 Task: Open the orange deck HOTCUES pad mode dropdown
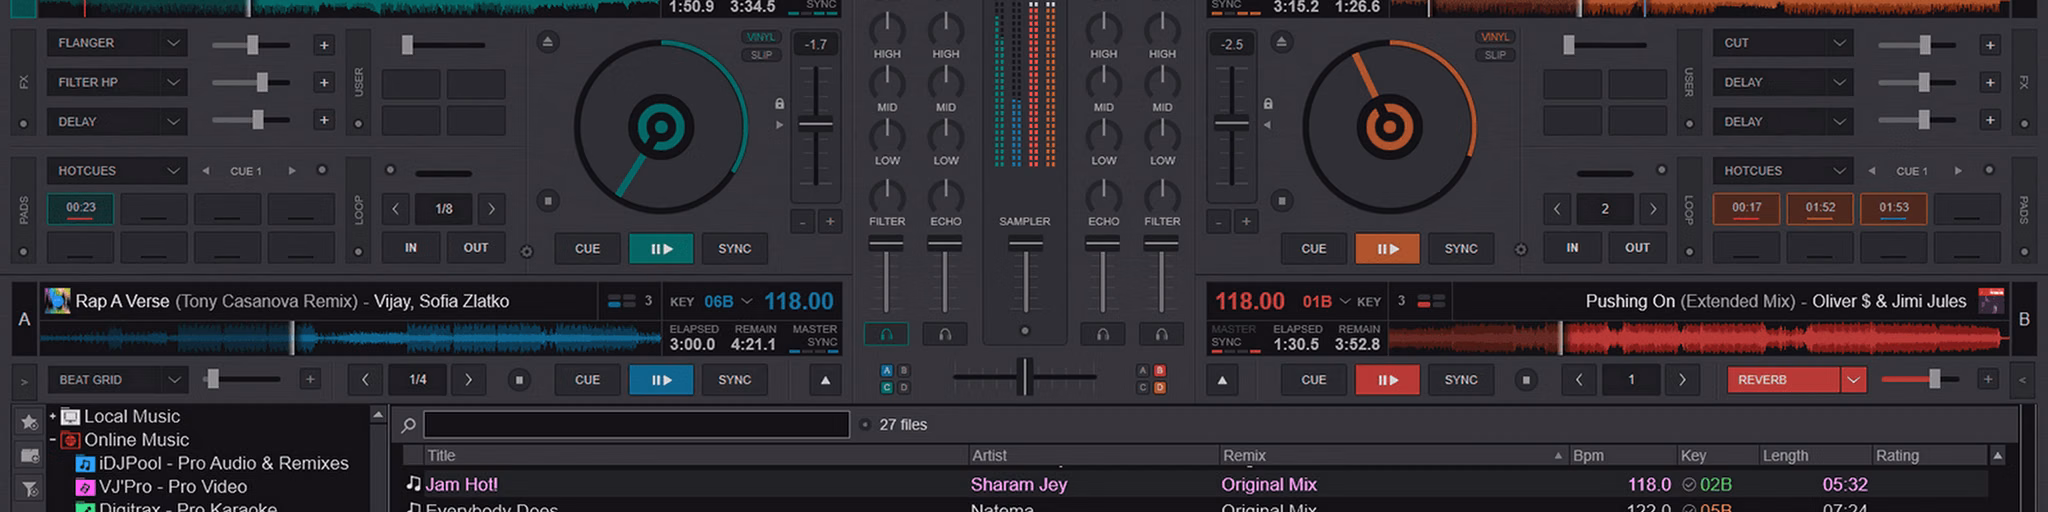tap(1782, 171)
